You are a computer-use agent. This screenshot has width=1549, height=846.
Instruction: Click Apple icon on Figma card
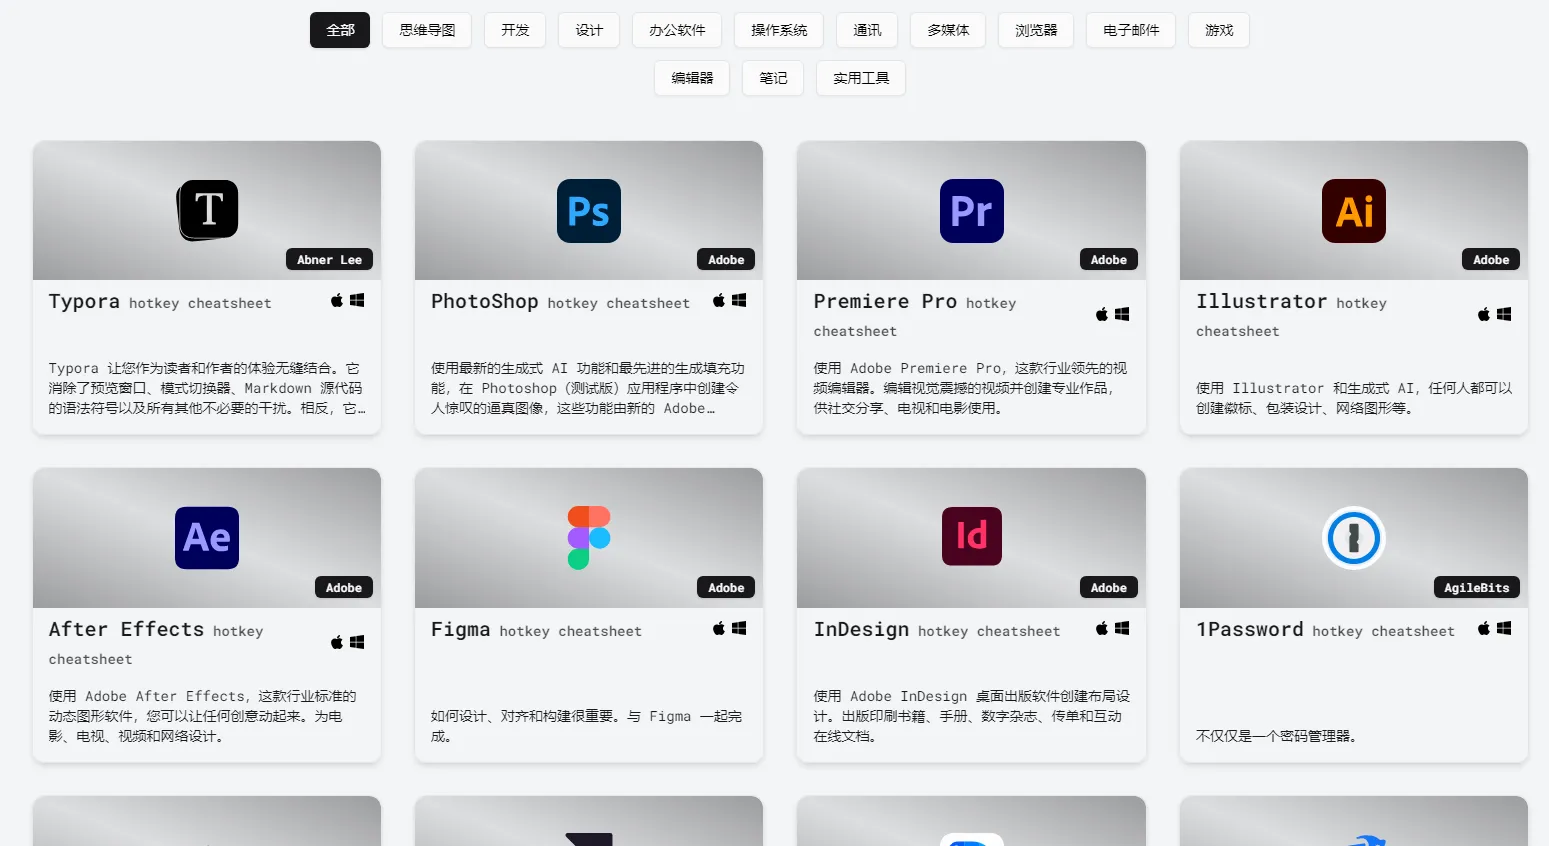click(719, 628)
